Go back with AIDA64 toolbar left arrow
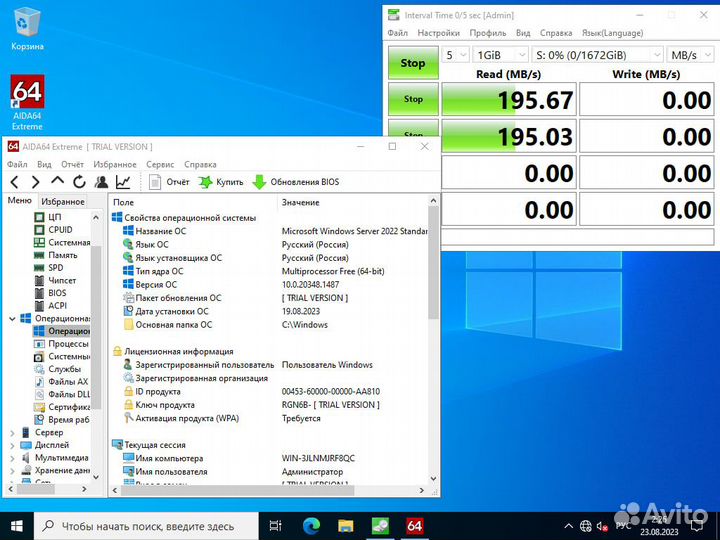This screenshot has width=720, height=540. click(15, 182)
